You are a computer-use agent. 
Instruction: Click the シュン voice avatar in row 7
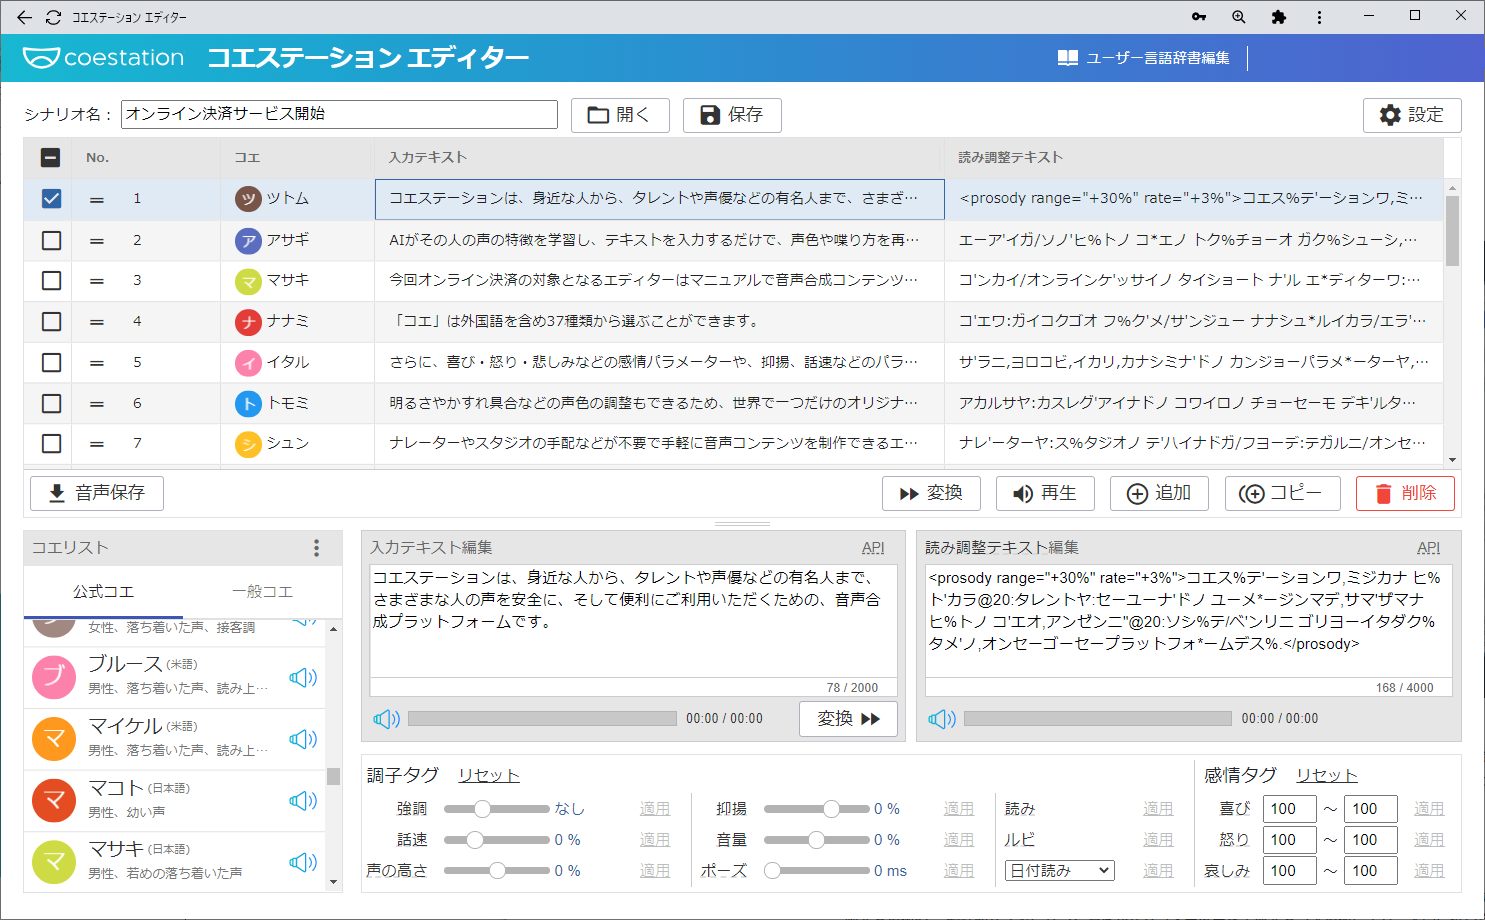click(x=248, y=444)
